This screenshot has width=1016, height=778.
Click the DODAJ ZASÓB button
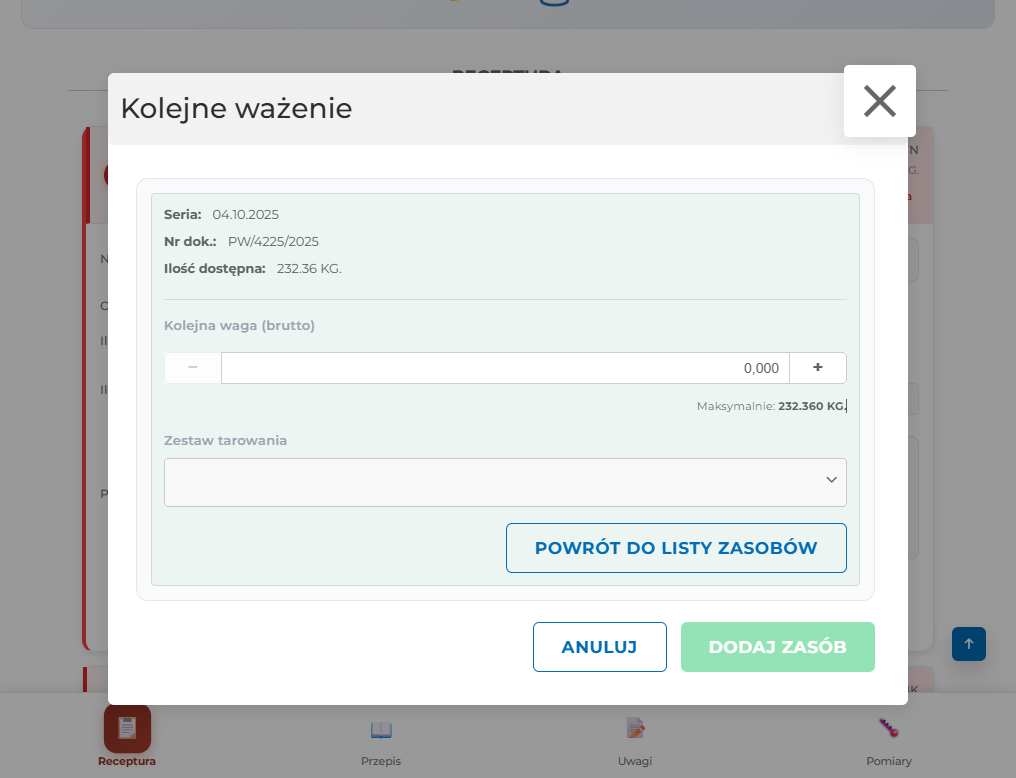pos(777,647)
